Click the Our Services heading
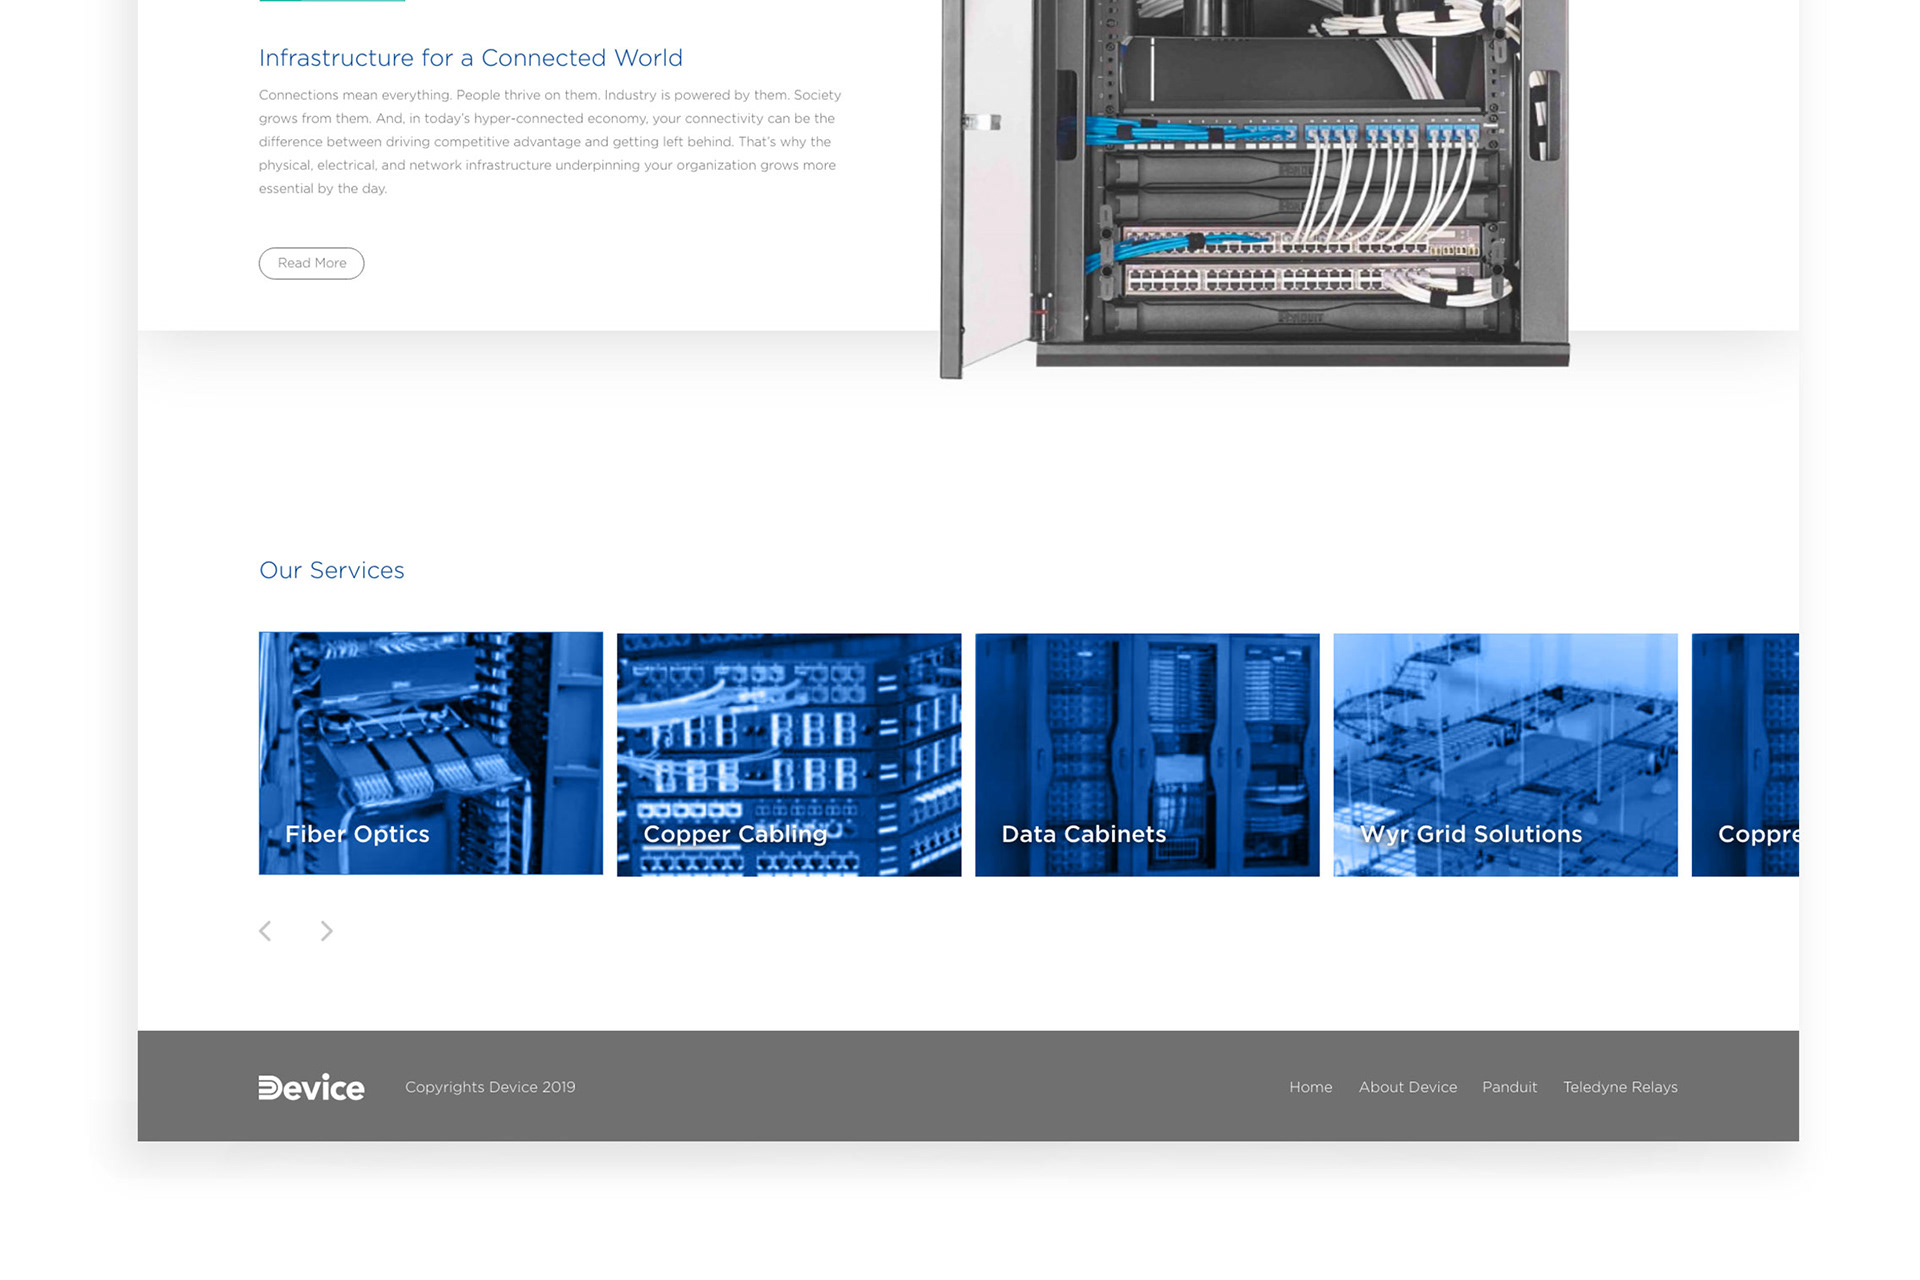1920x1280 pixels. pyautogui.click(x=332, y=570)
